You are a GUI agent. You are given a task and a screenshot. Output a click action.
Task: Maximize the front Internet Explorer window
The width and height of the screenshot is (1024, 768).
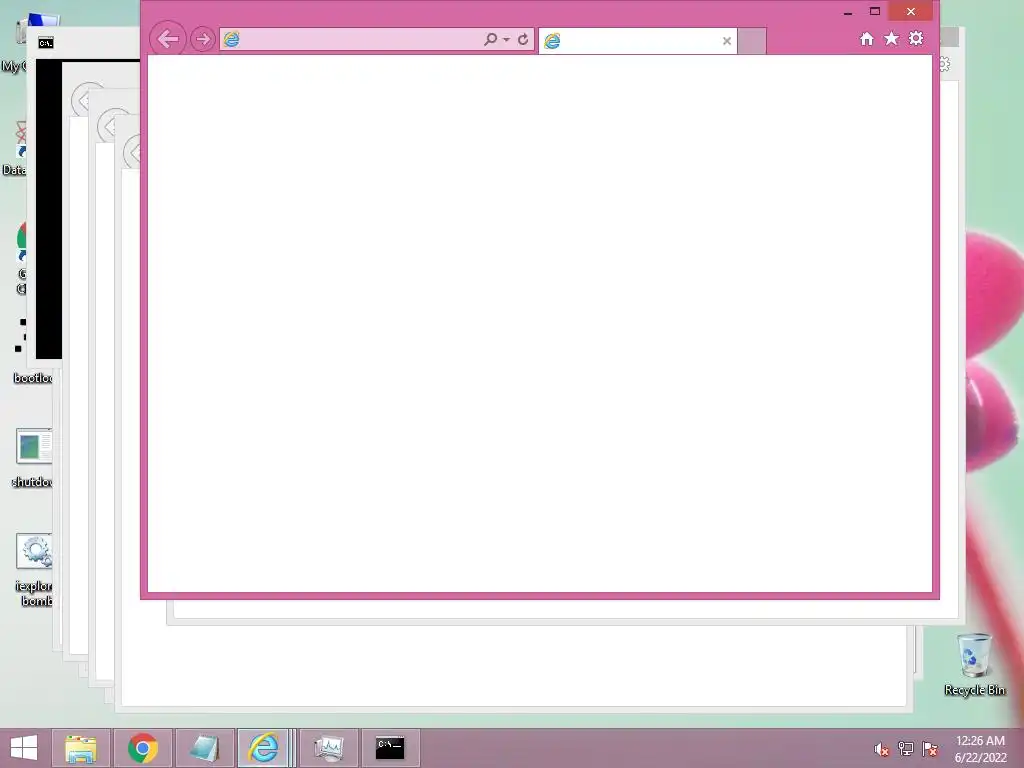[x=875, y=11]
